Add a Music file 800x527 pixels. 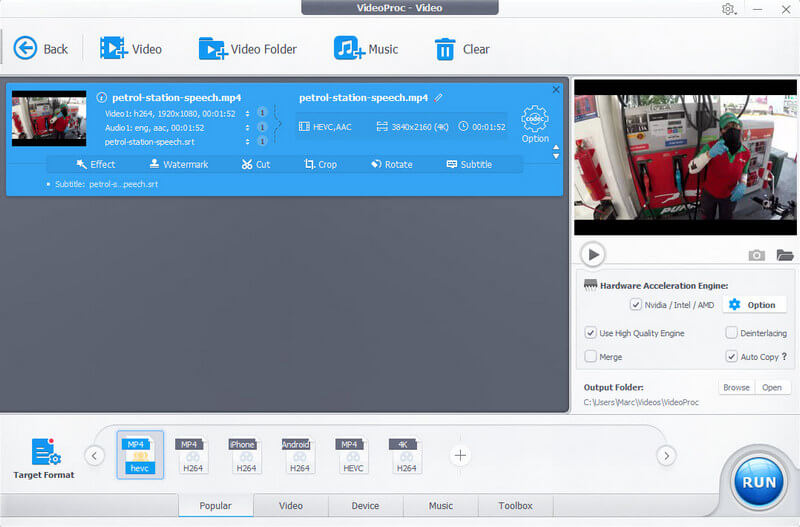[366, 49]
